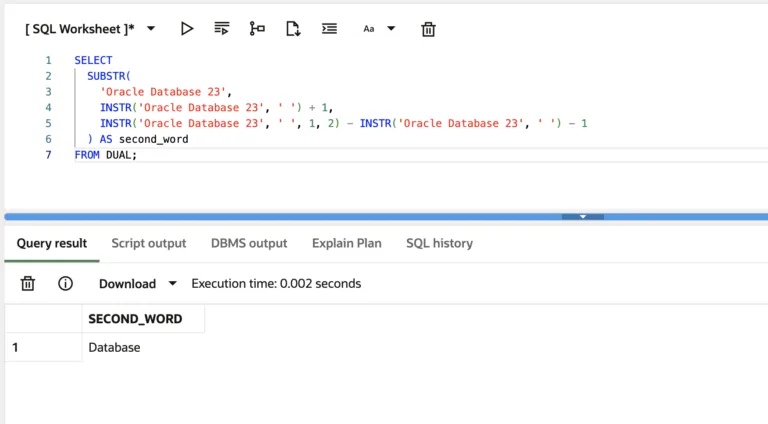Clear query results with trash icon
768x424 pixels.
[28, 283]
